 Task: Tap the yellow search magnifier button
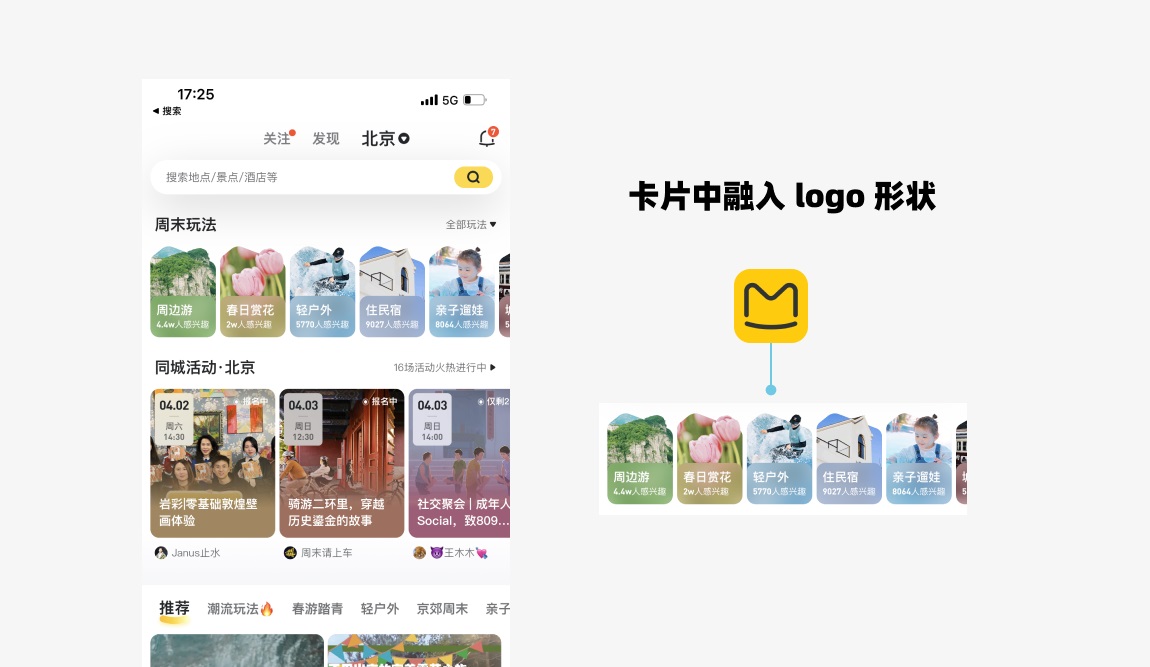473,177
